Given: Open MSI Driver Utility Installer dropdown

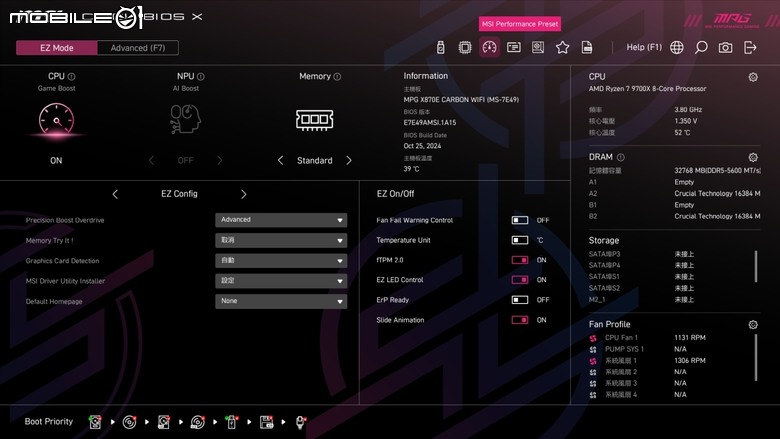Looking at the screenshot, I should click(x=281, y=281).
